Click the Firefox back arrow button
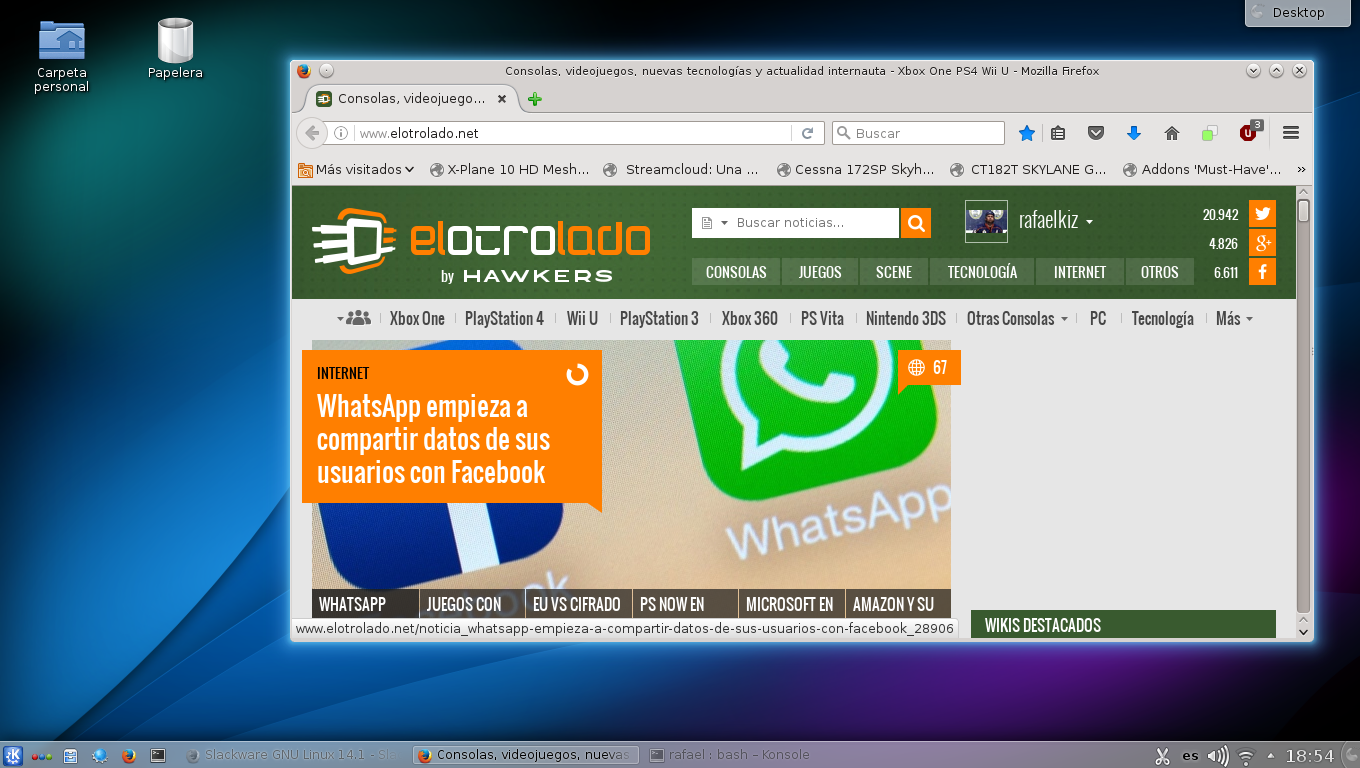1360x768 pixels. point(312,133)
